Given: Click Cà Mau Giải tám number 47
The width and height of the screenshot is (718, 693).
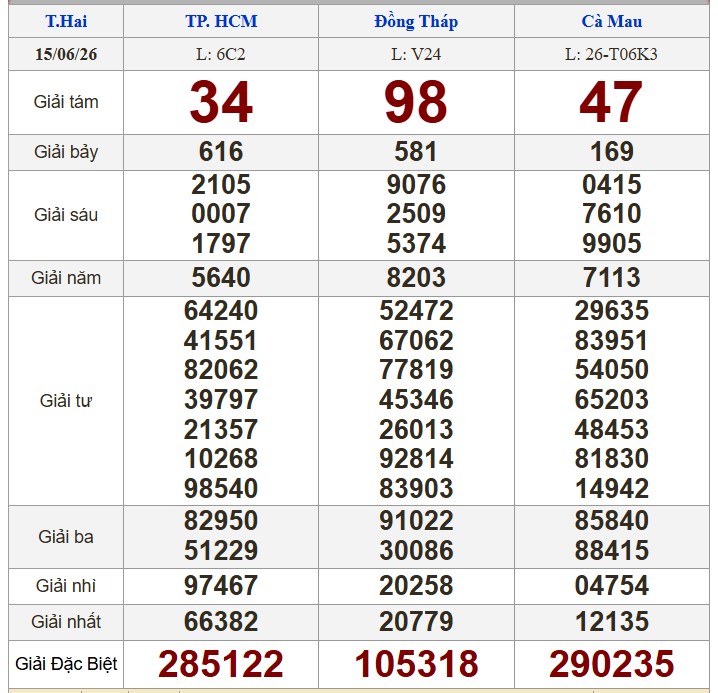Looking at the screenshot, I should pos(611,102).
